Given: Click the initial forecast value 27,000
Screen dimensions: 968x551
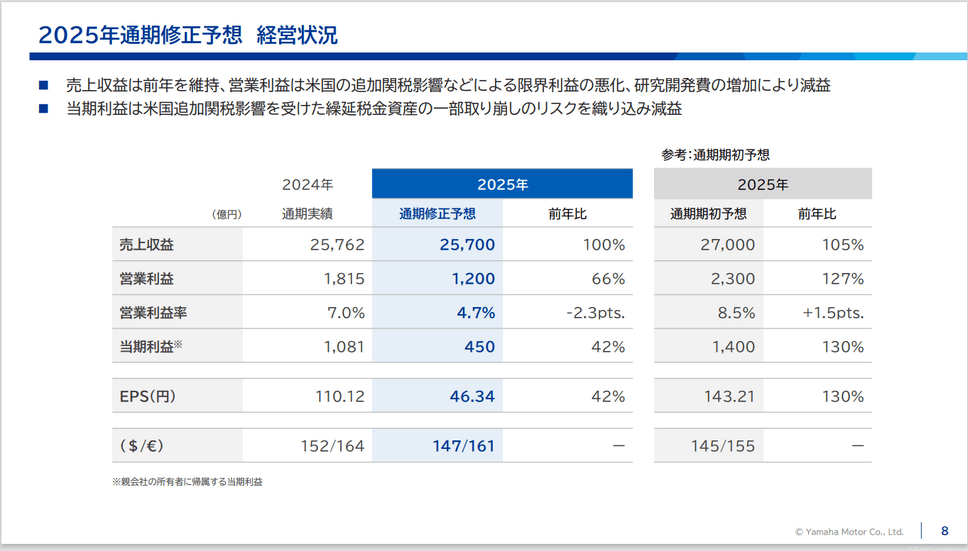Looking at the screenshot, I should coord(732,245).
